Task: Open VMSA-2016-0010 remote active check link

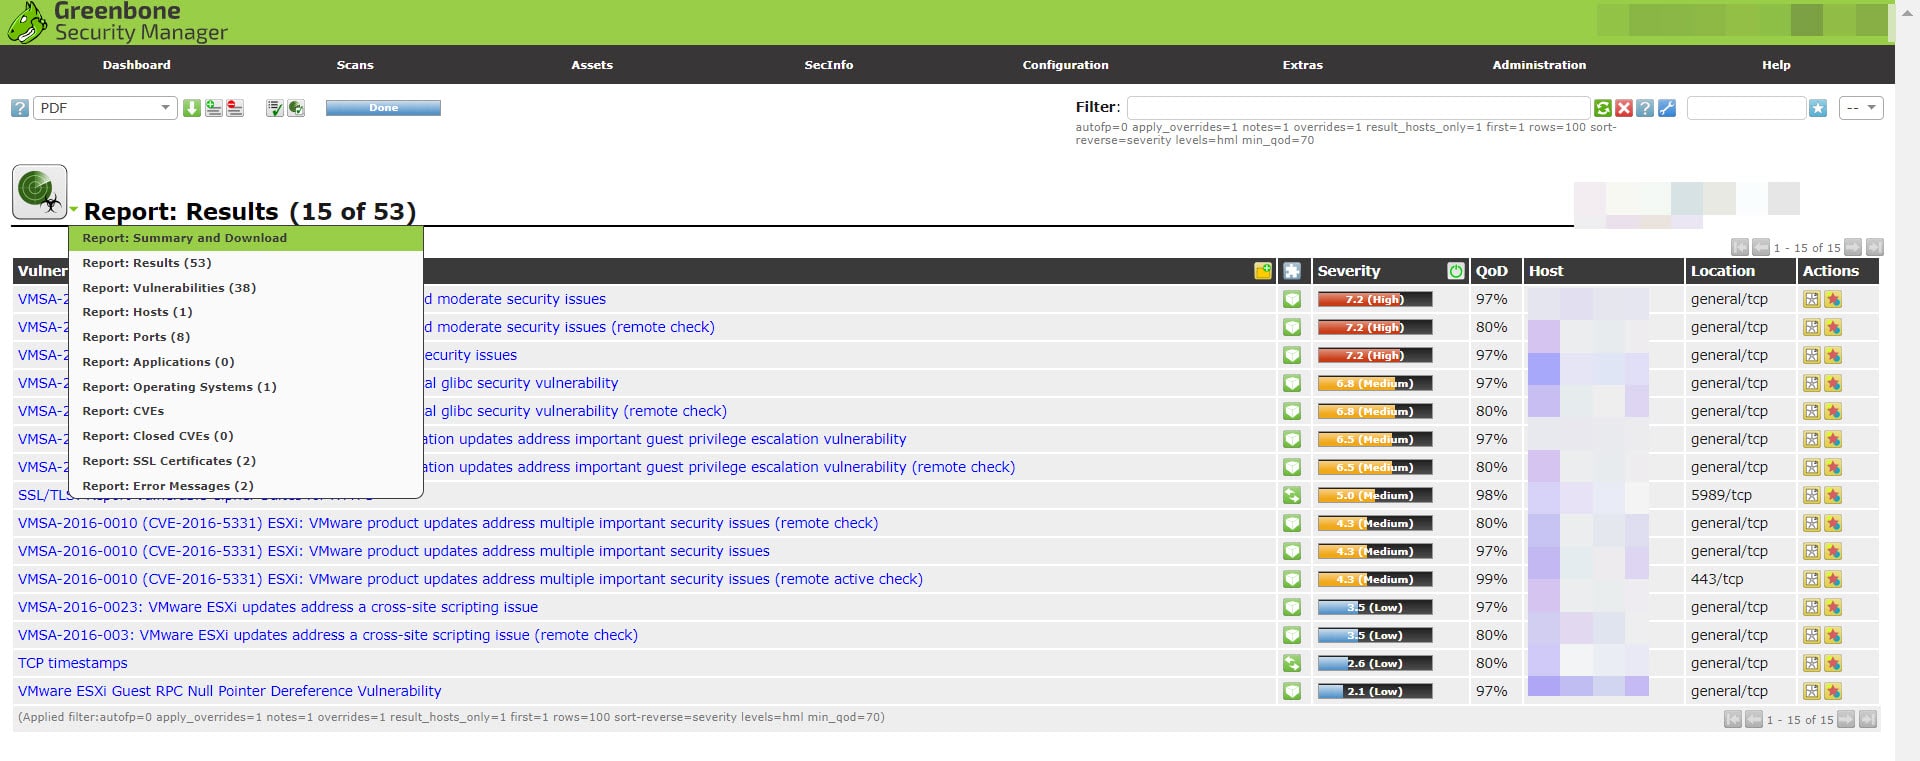Action: (x=470, y=579)
